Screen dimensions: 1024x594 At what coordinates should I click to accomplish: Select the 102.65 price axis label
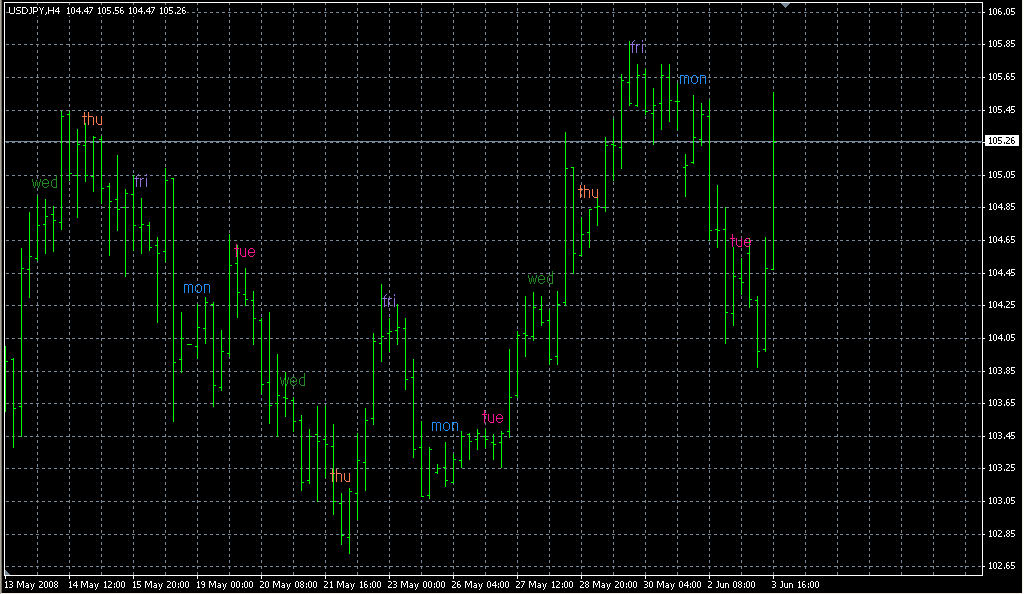tap(1001, 566)
